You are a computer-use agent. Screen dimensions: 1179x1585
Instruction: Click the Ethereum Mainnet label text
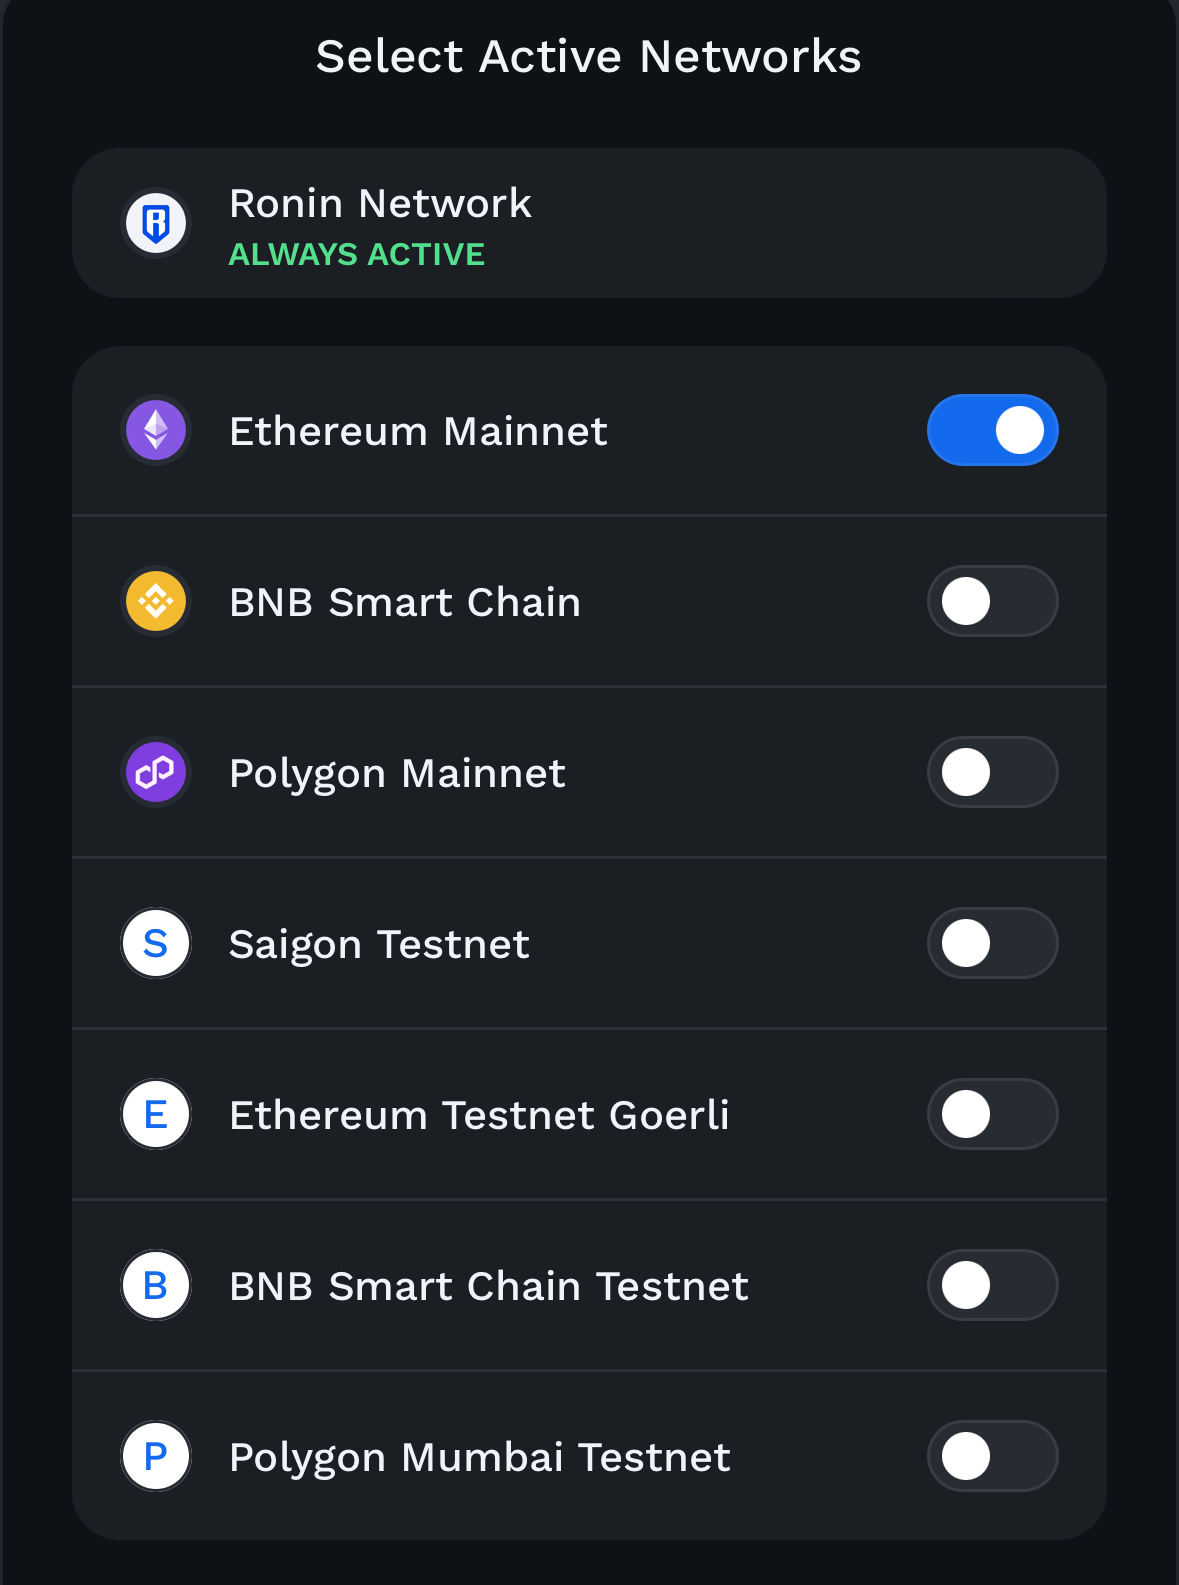pos(418,432)
